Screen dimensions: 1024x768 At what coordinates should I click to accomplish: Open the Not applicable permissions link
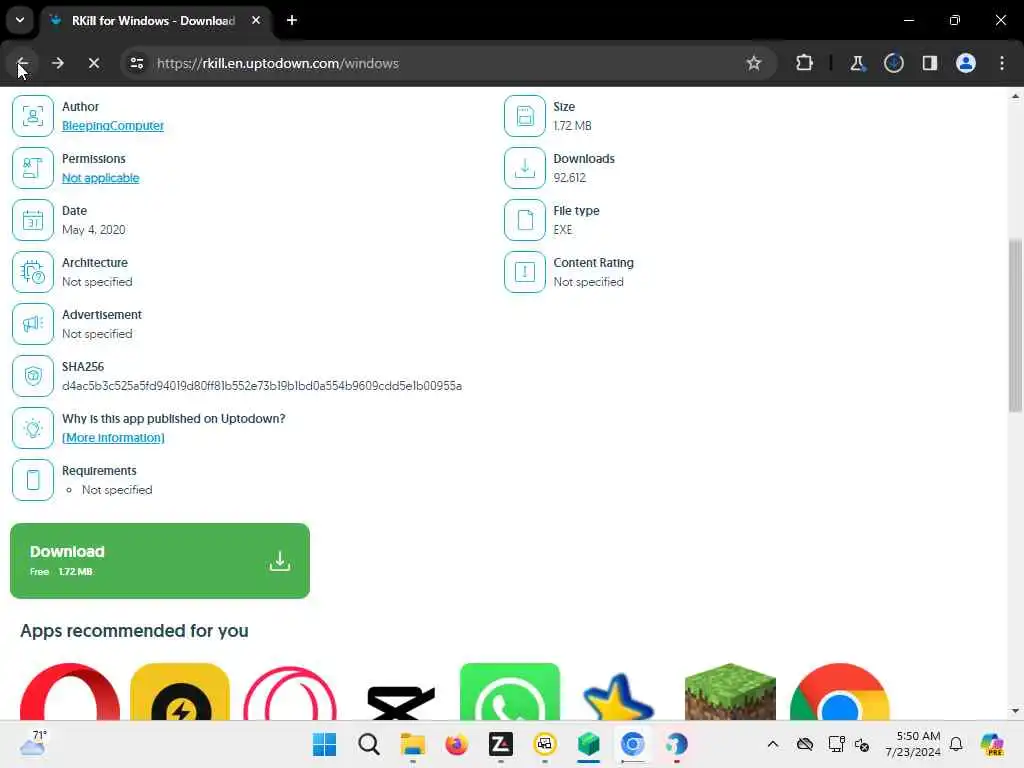[101, 178]
